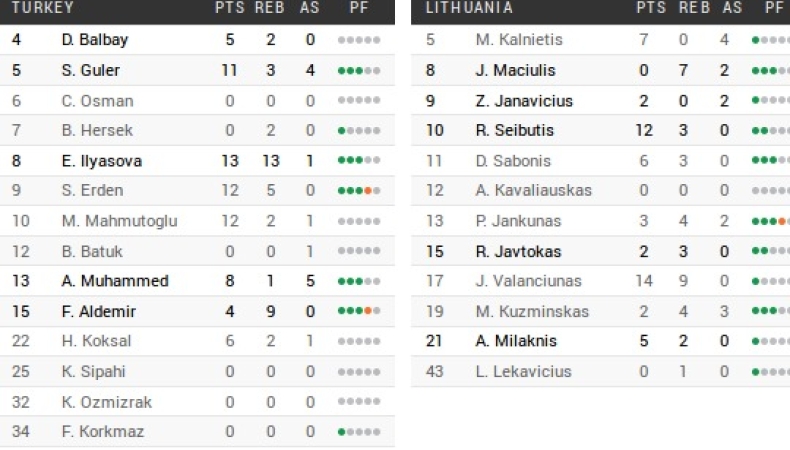The width and height of the screenshot is (790, 450).
Task: Click M. Mahmutoglu's name
Action: tap(119, 221)
